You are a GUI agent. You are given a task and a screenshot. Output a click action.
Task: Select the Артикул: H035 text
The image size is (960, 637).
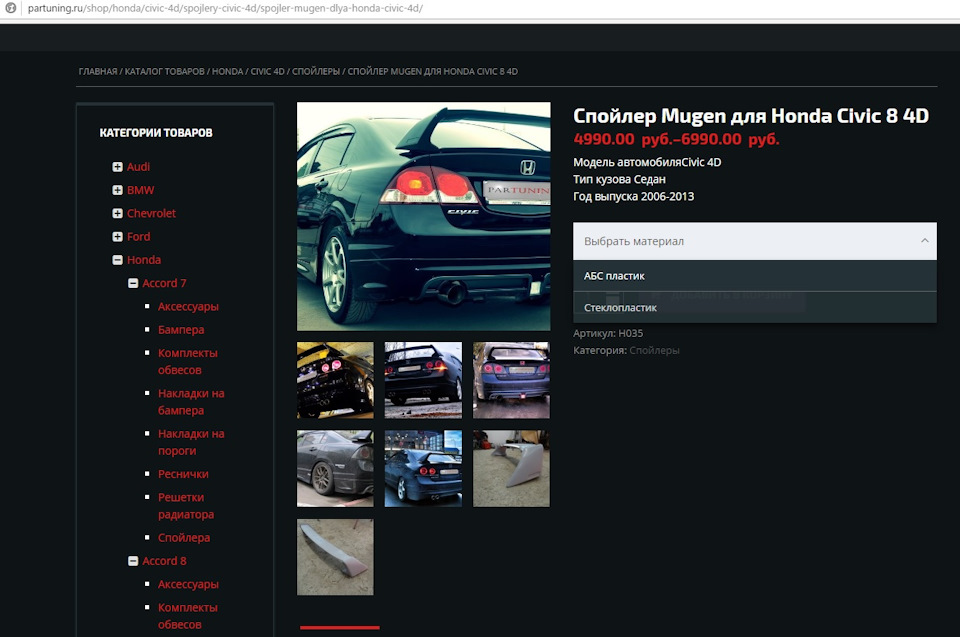tap(608, 333)
